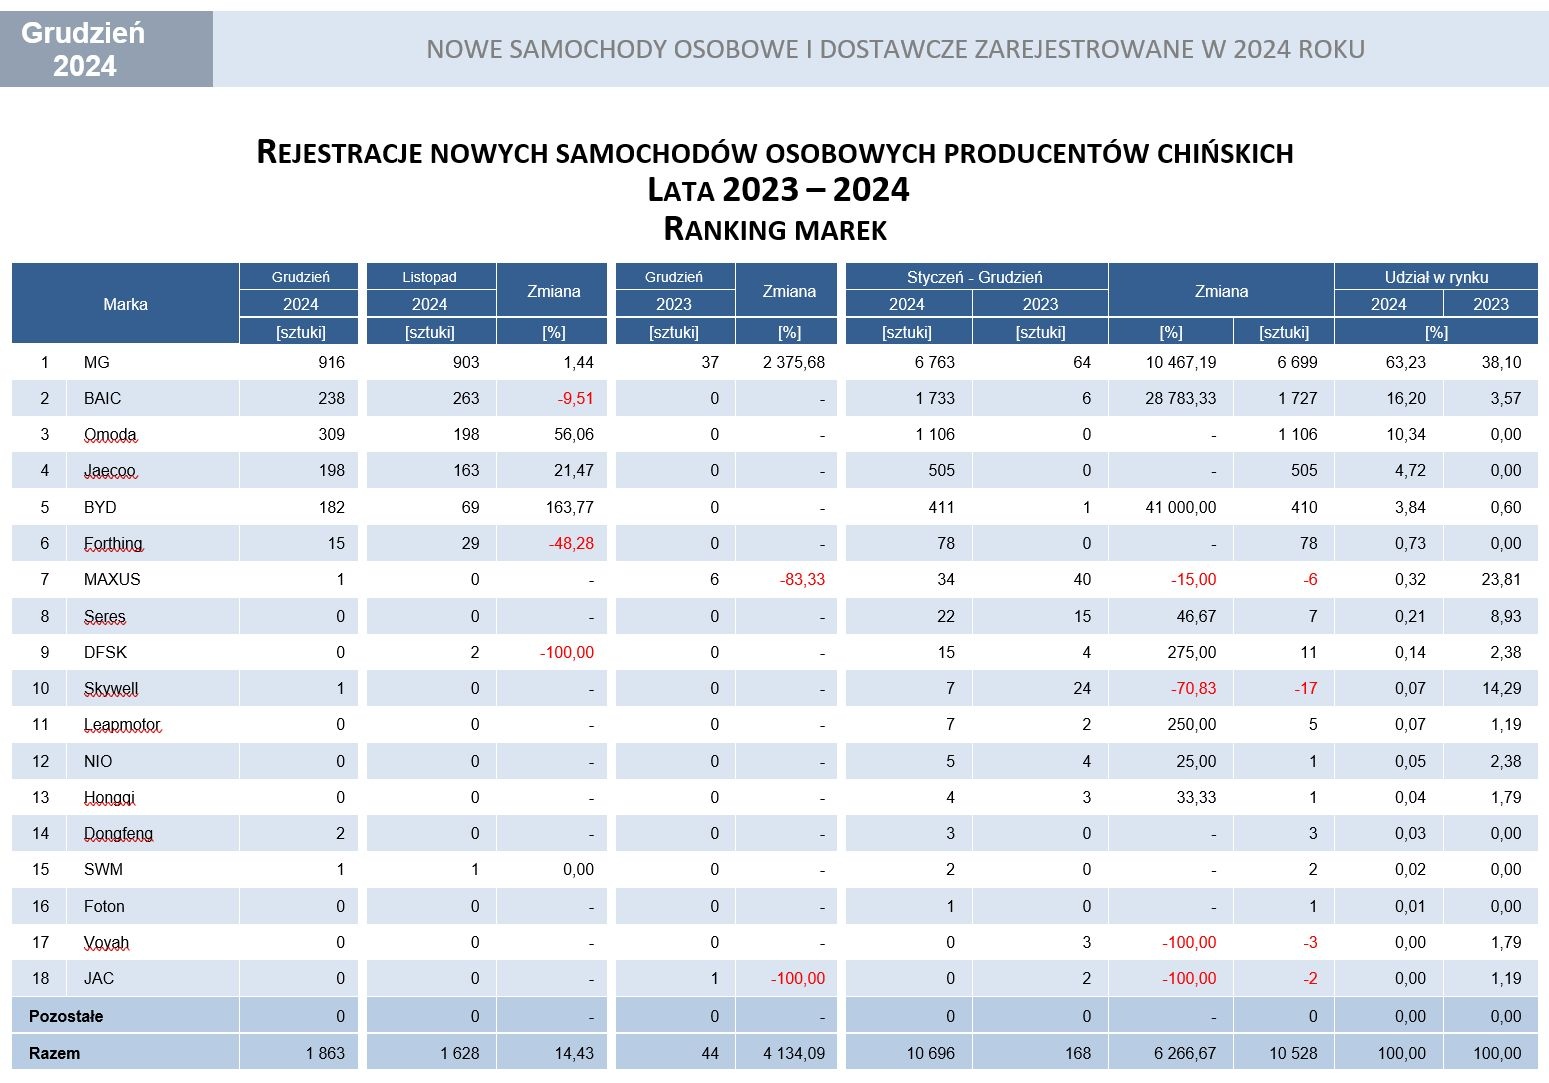The image size is (1549, 1083).
Task: Click BYD's change value 163,77
Action: (x=570, y=507)
